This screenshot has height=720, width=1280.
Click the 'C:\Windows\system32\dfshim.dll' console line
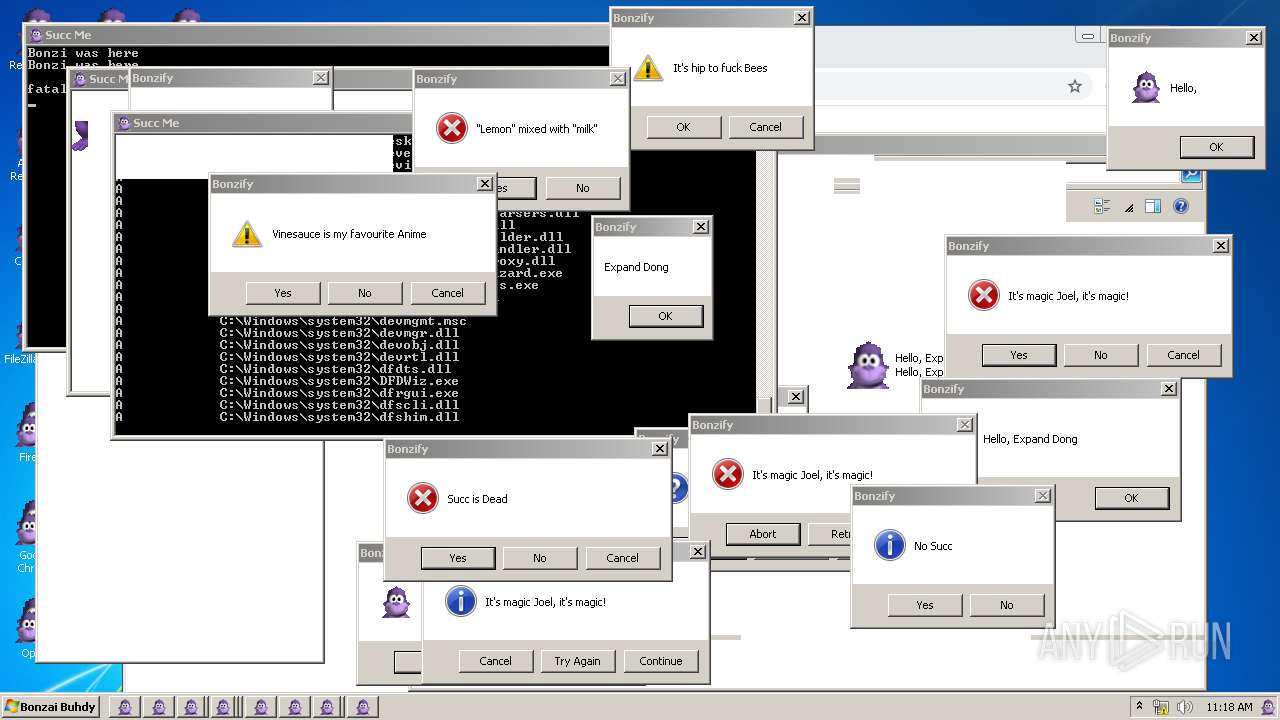339,417
